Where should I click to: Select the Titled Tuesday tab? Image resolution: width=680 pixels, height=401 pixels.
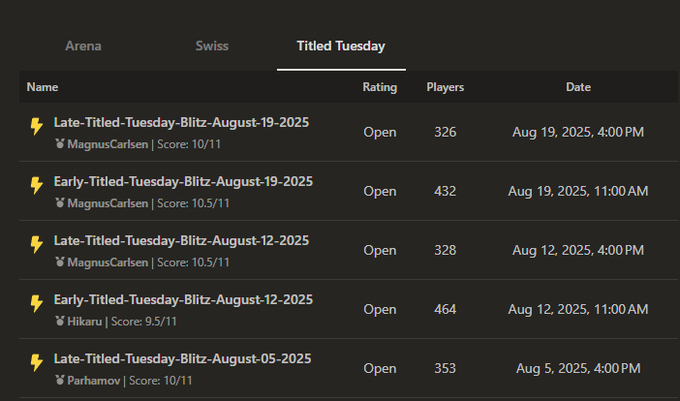click(341, 46)
